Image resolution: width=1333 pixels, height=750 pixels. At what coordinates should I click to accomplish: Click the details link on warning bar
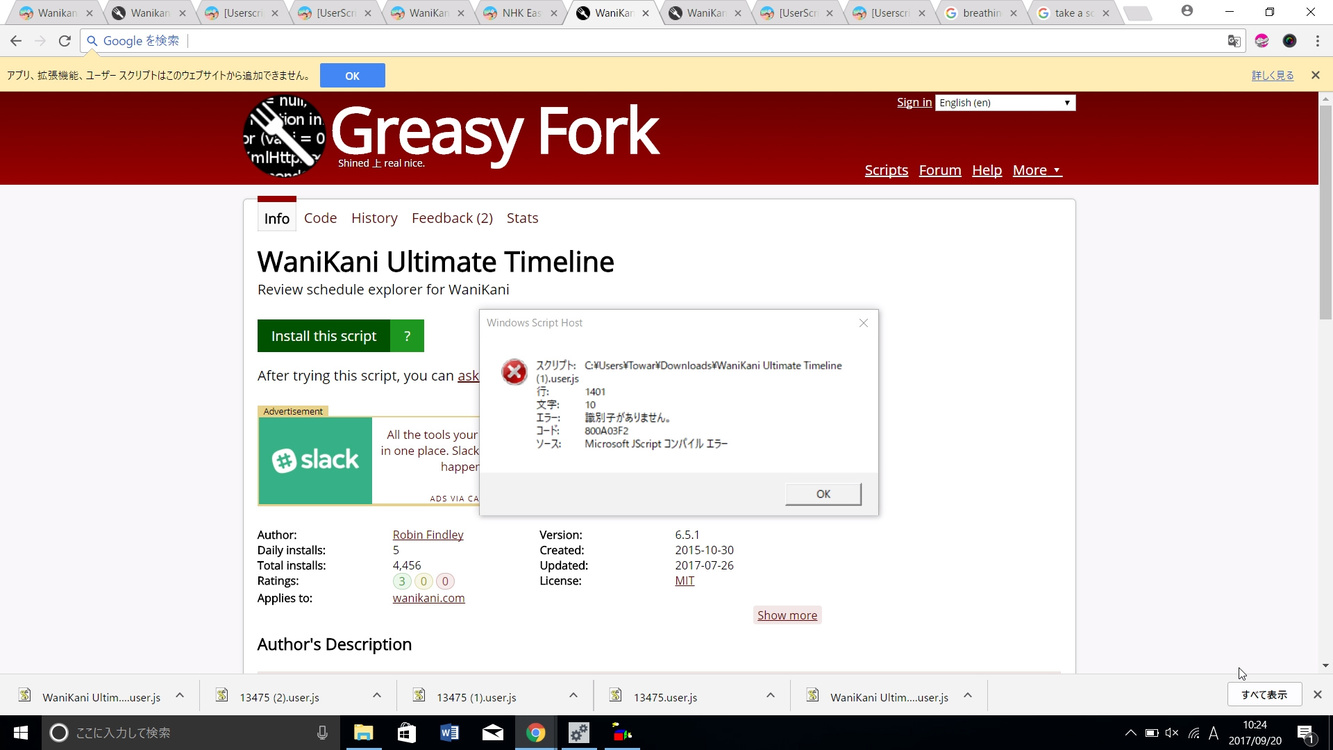(1272, 76)
